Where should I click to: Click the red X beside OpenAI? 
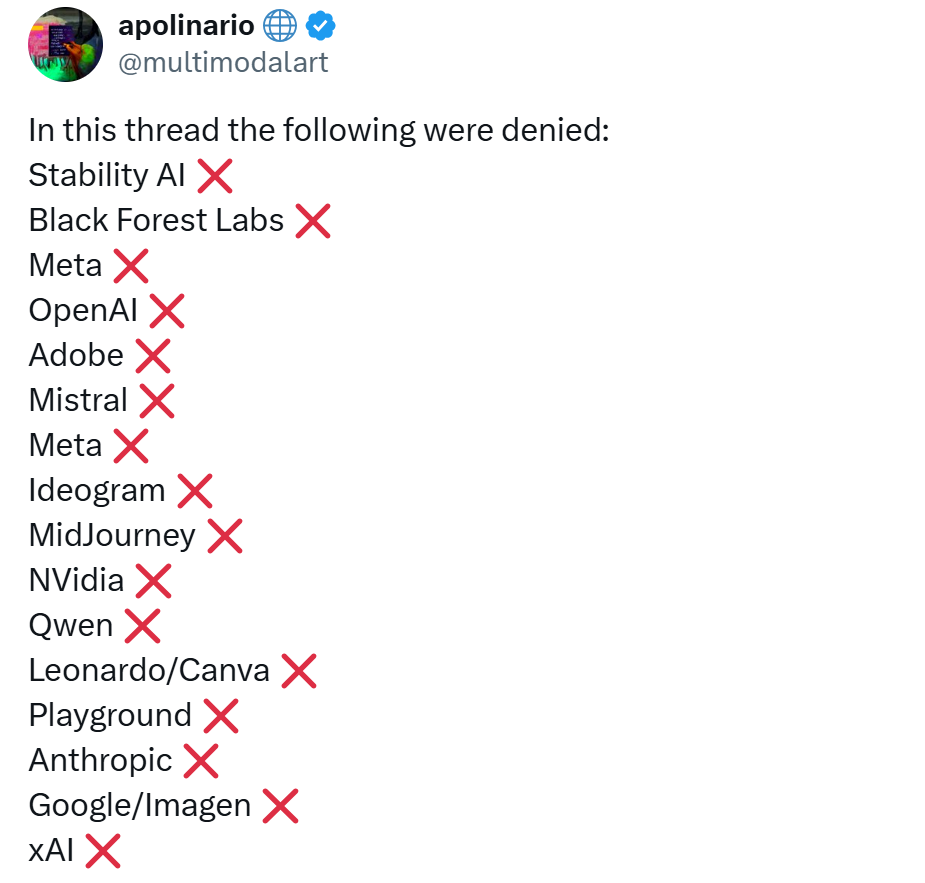click(x=166, y=311)
